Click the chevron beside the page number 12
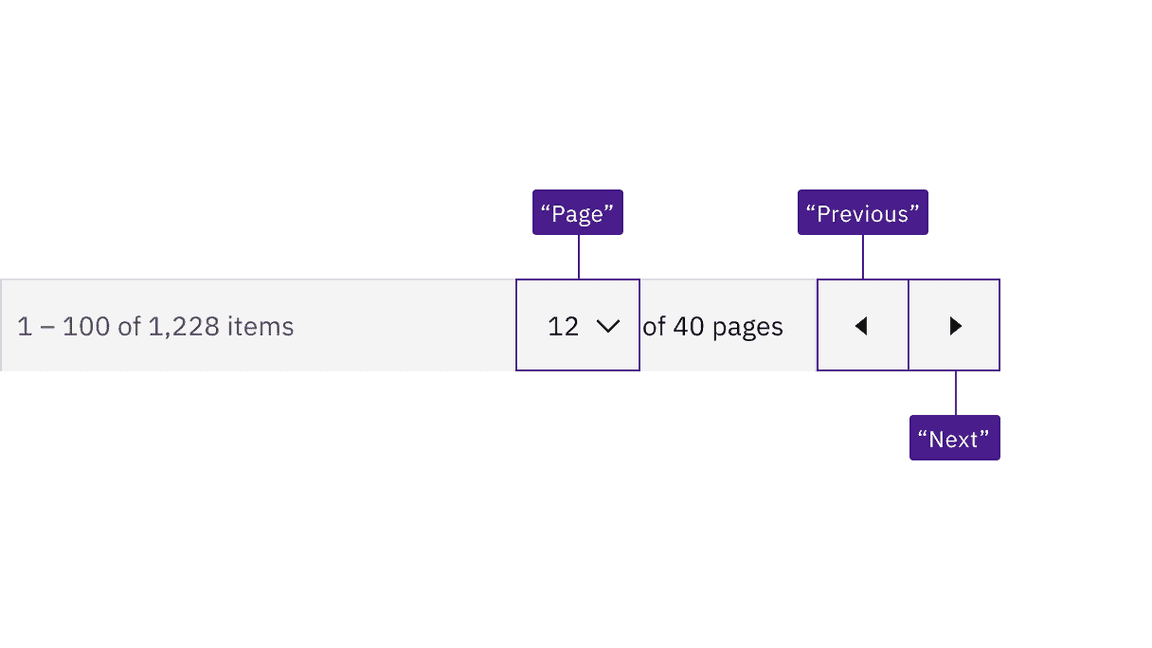Viewport: 1152px width, 648px height. coord(608,325)
